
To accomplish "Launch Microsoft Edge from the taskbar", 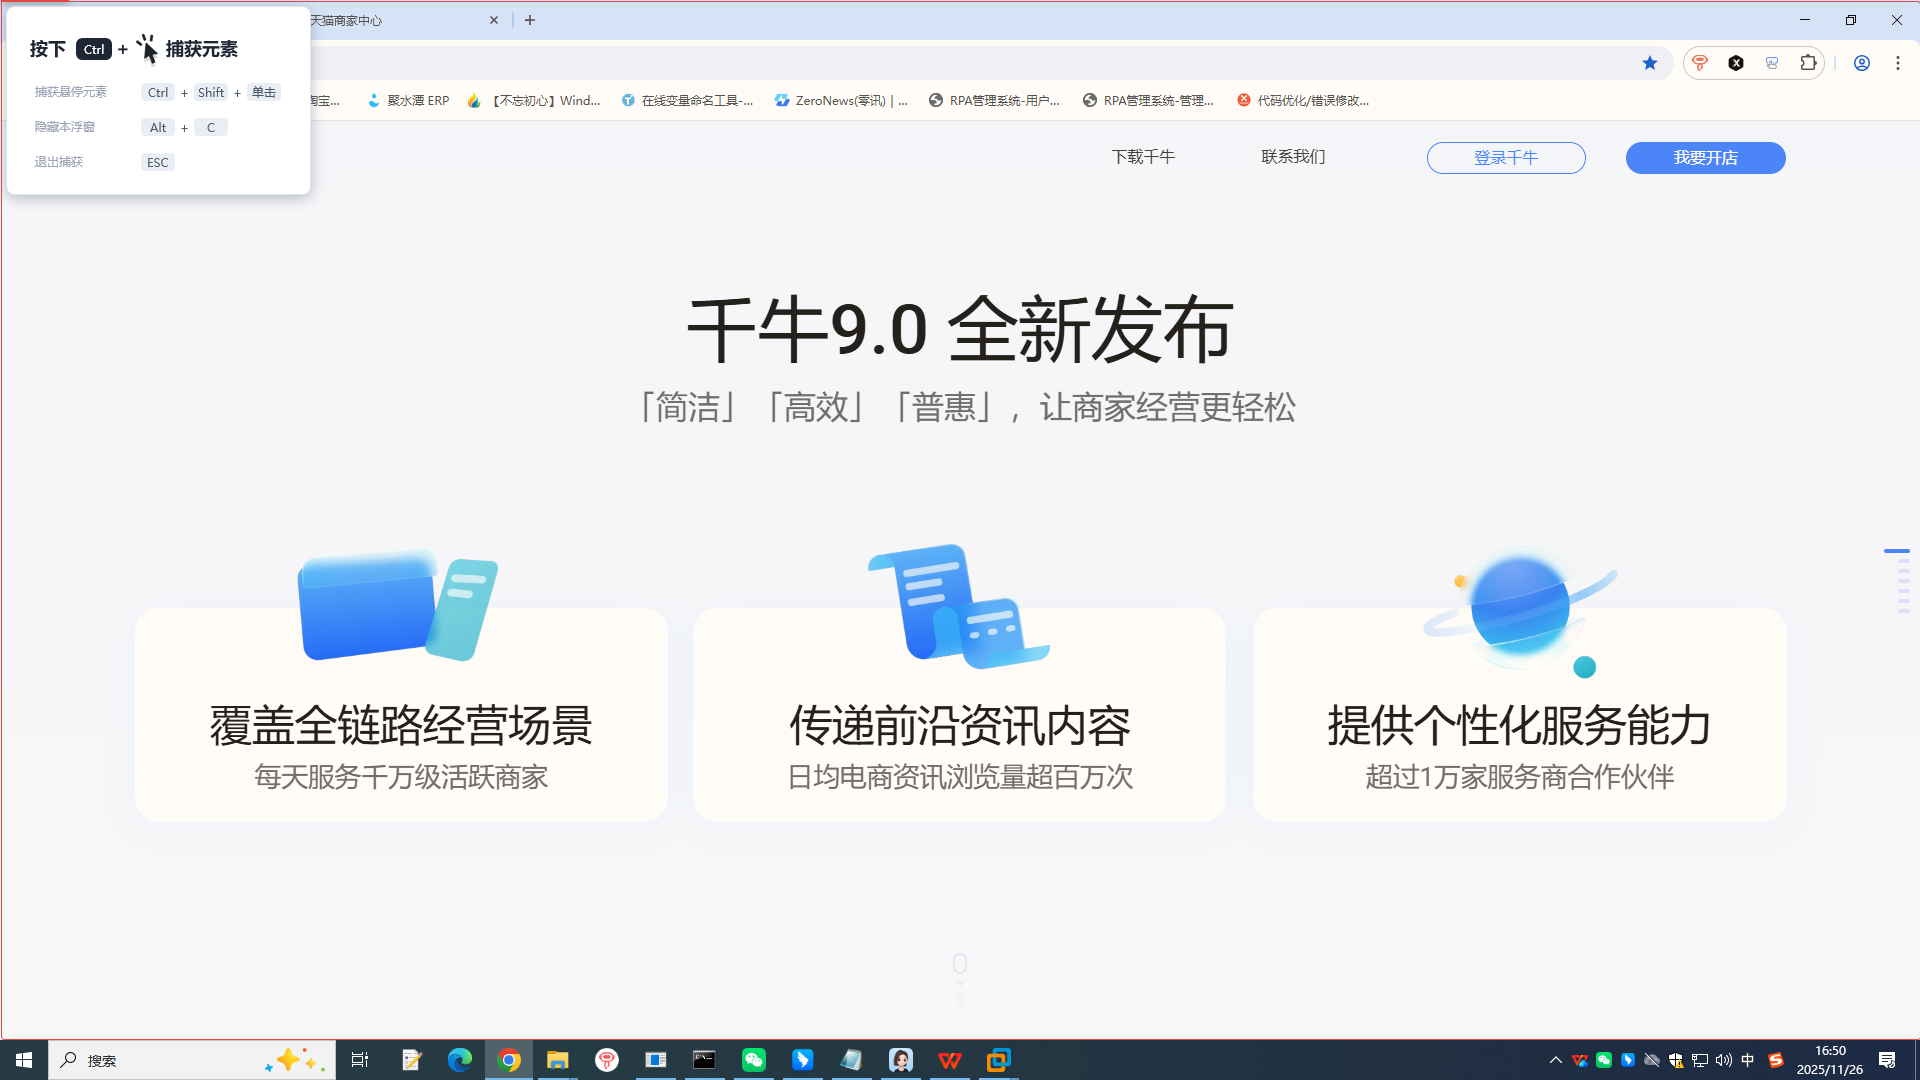I will point(460,1060).
